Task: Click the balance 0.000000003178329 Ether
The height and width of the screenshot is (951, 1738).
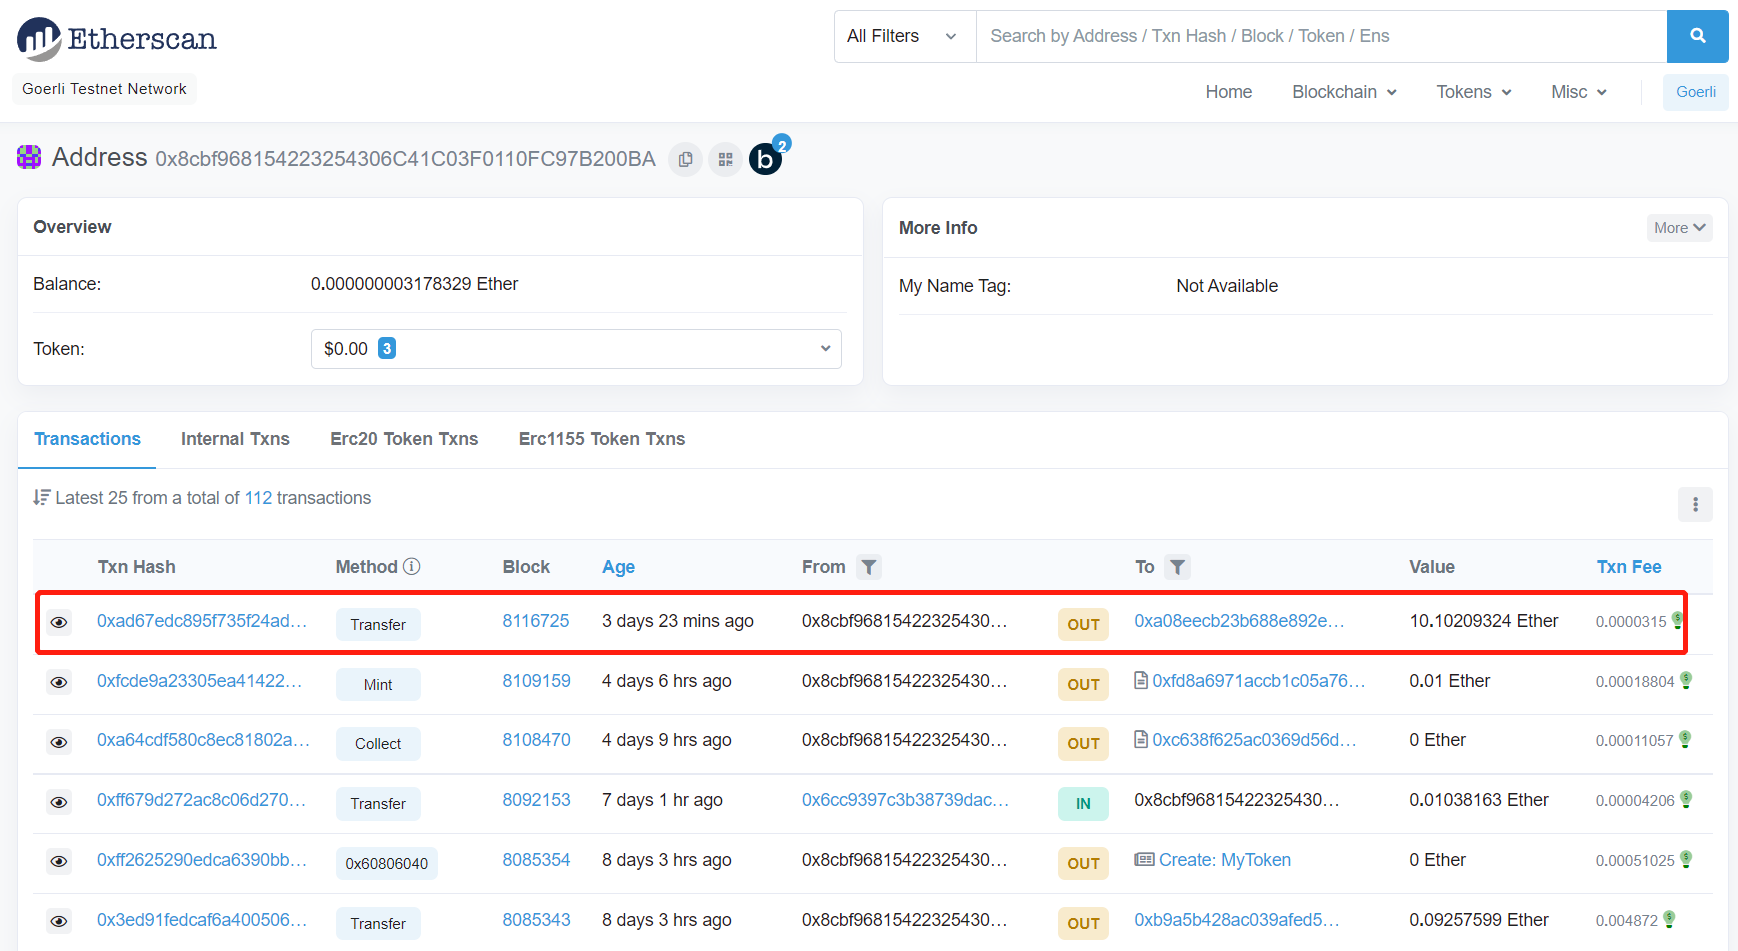Action: [414, 284]
